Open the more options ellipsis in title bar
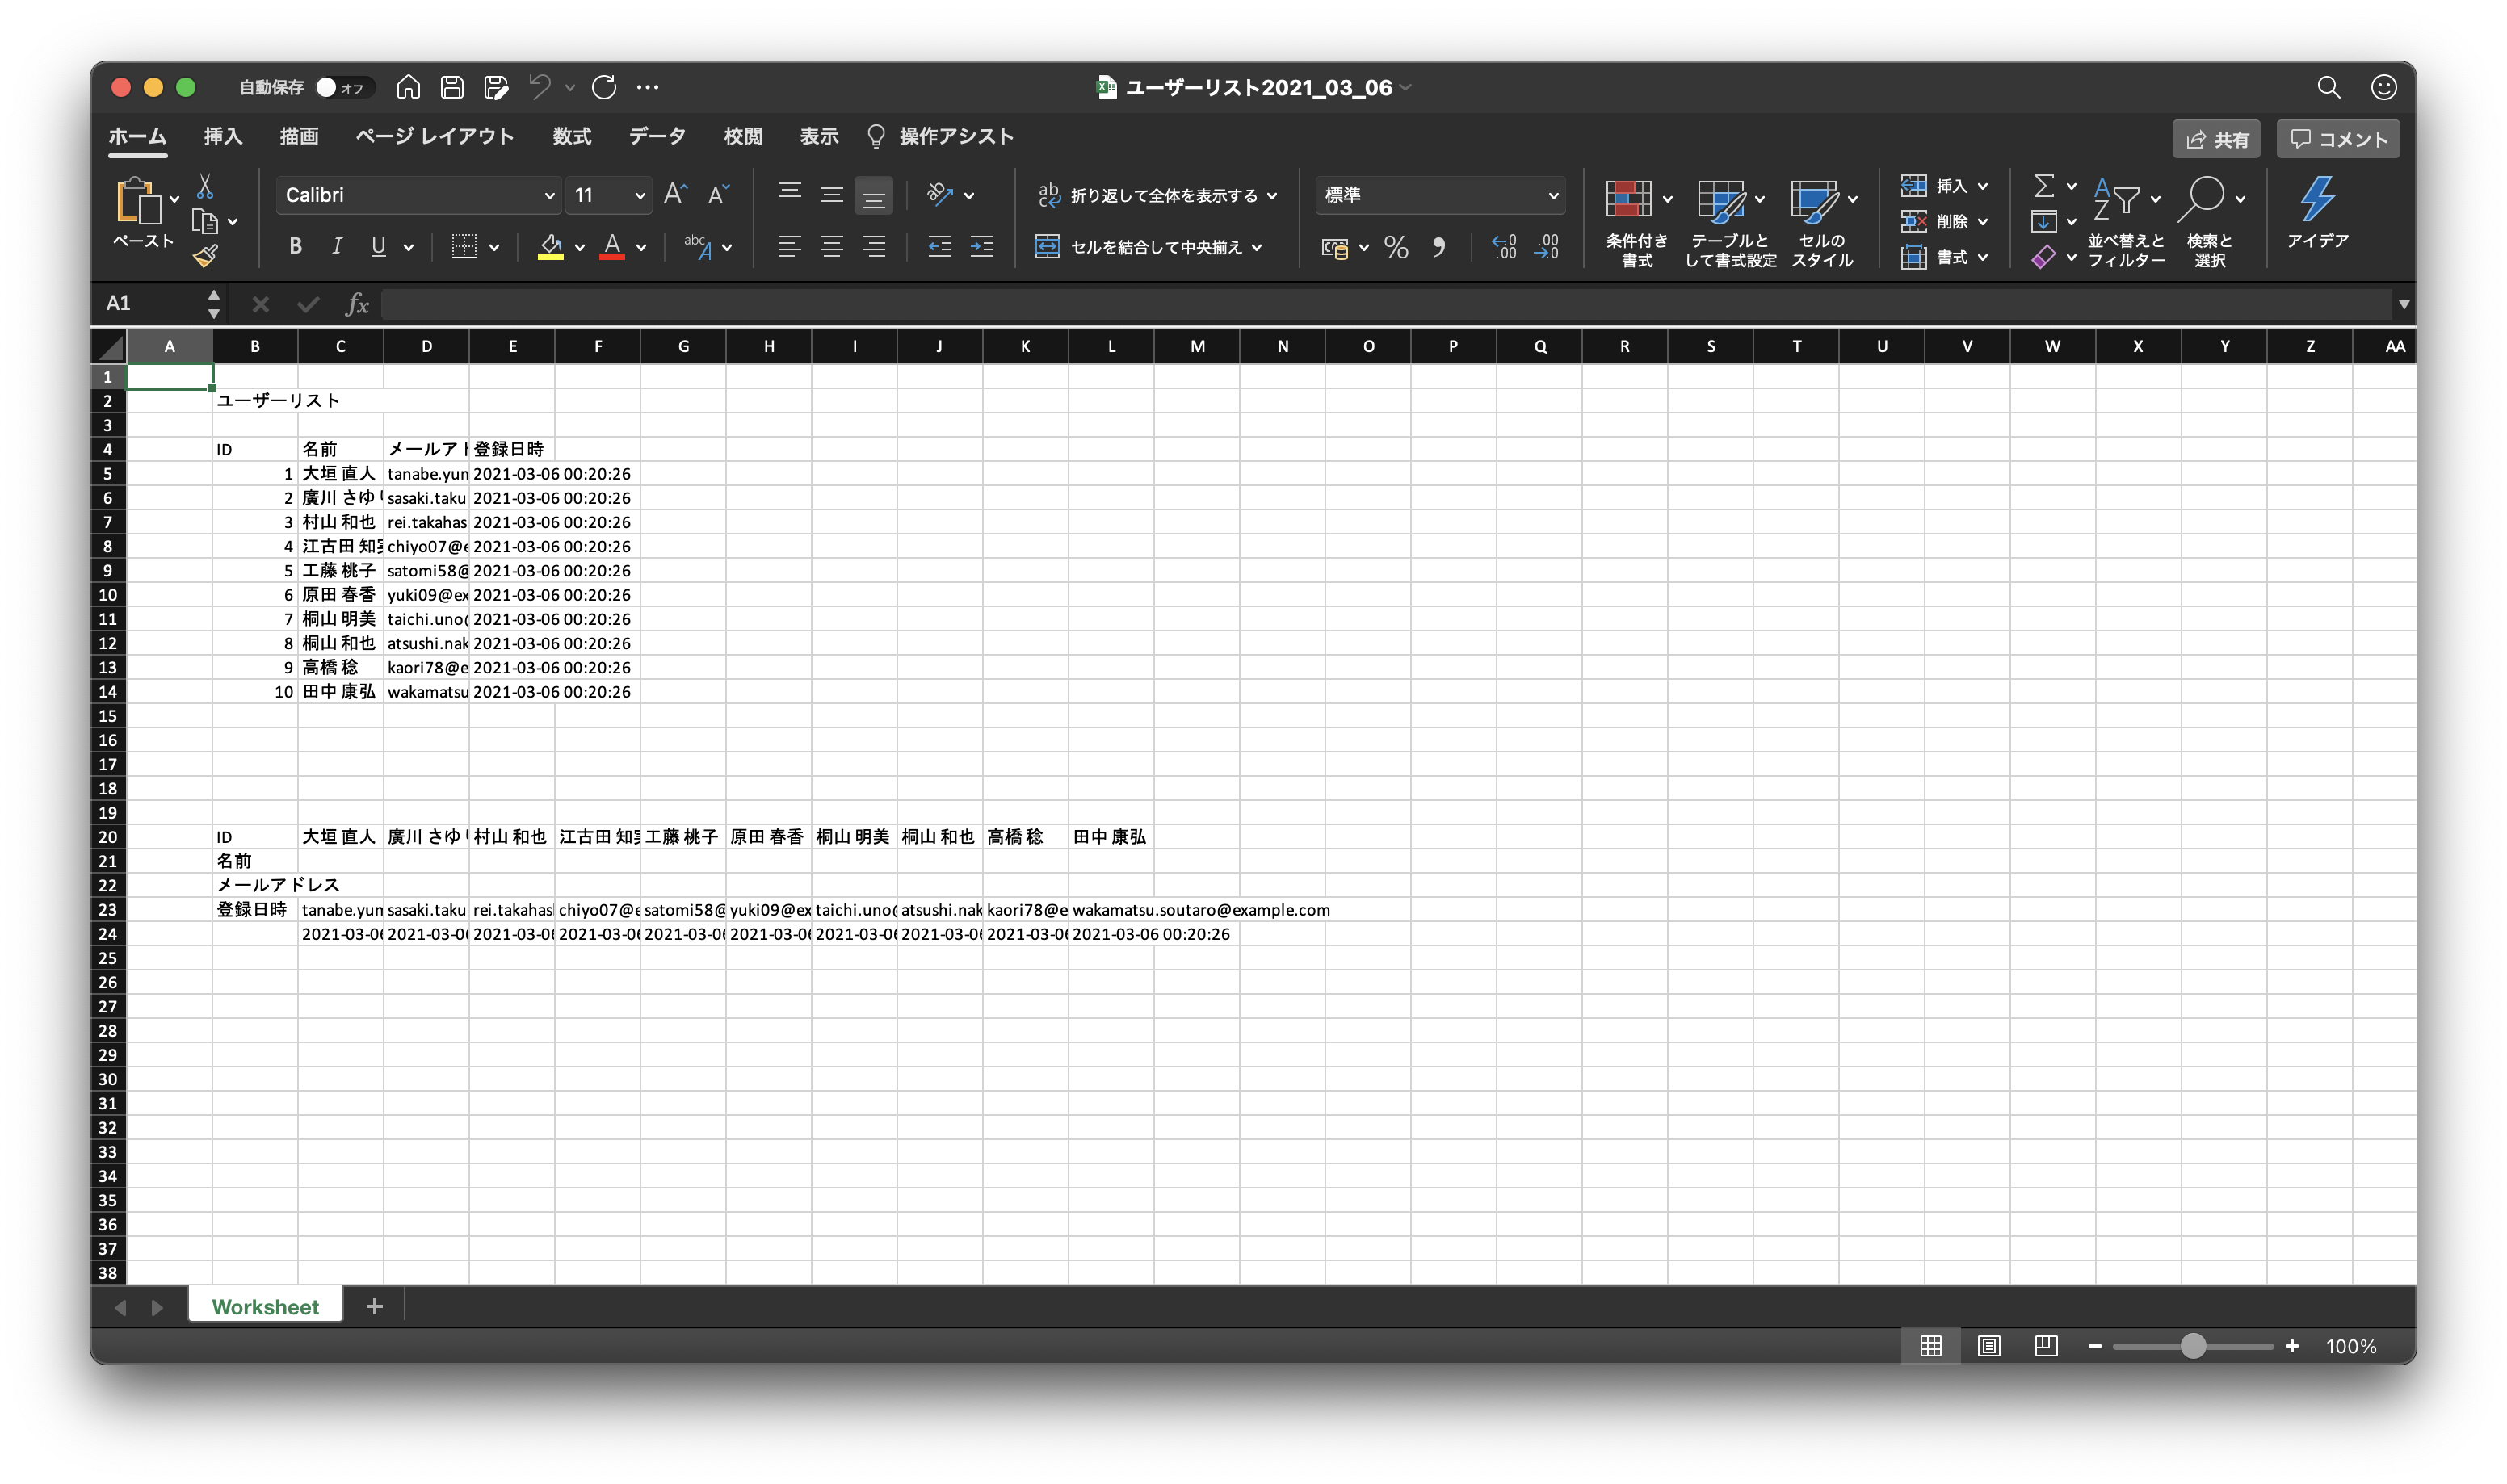The height and width of the screenshot is (1484, 2507). tap(648, 87)
